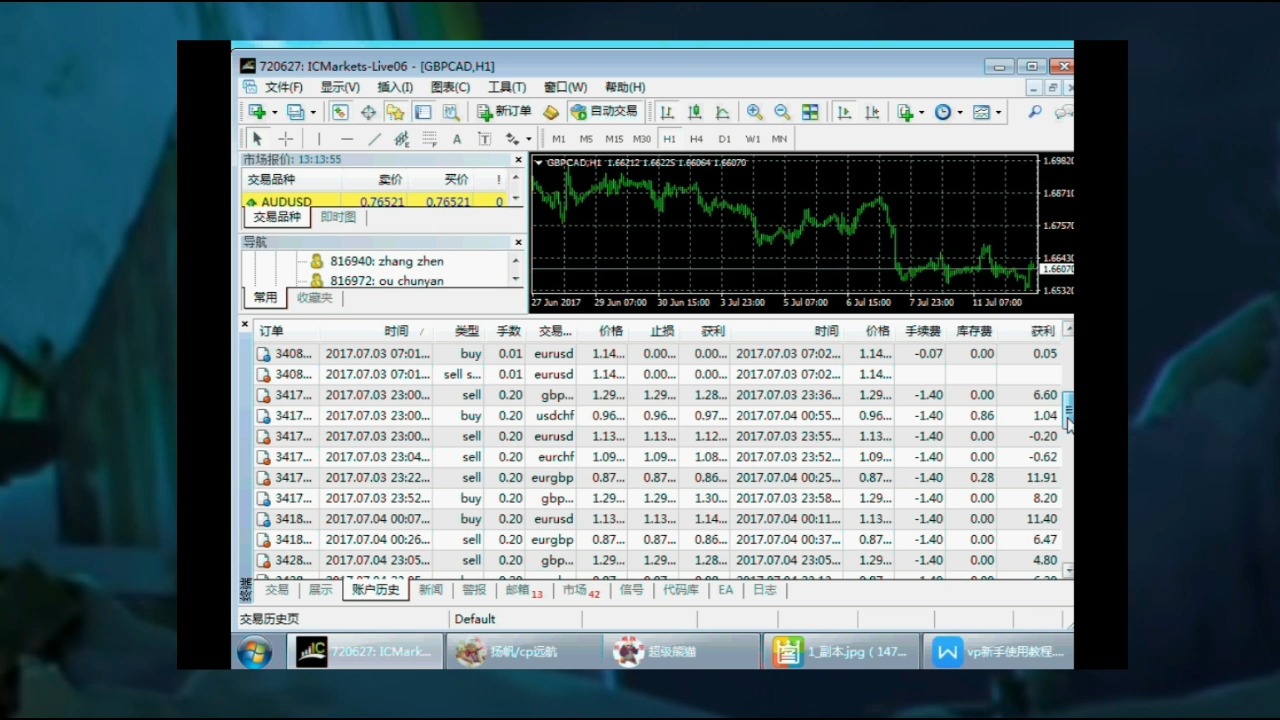Select the H1 timeframe button

(x=669, y=139)
